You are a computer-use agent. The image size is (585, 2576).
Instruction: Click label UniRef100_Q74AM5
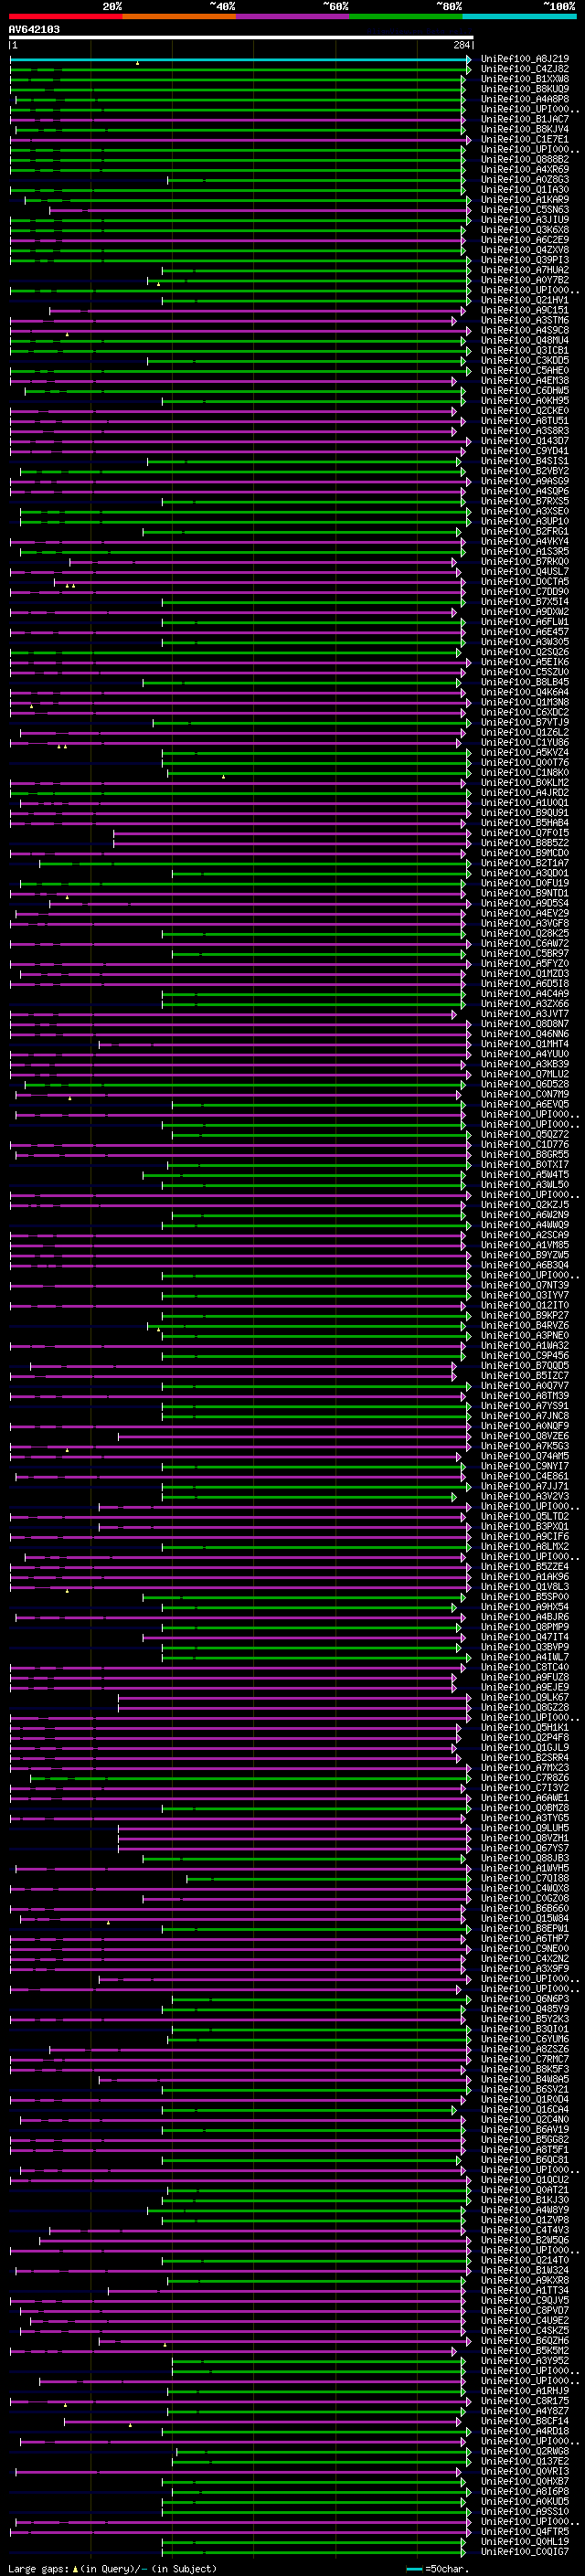525,1456
